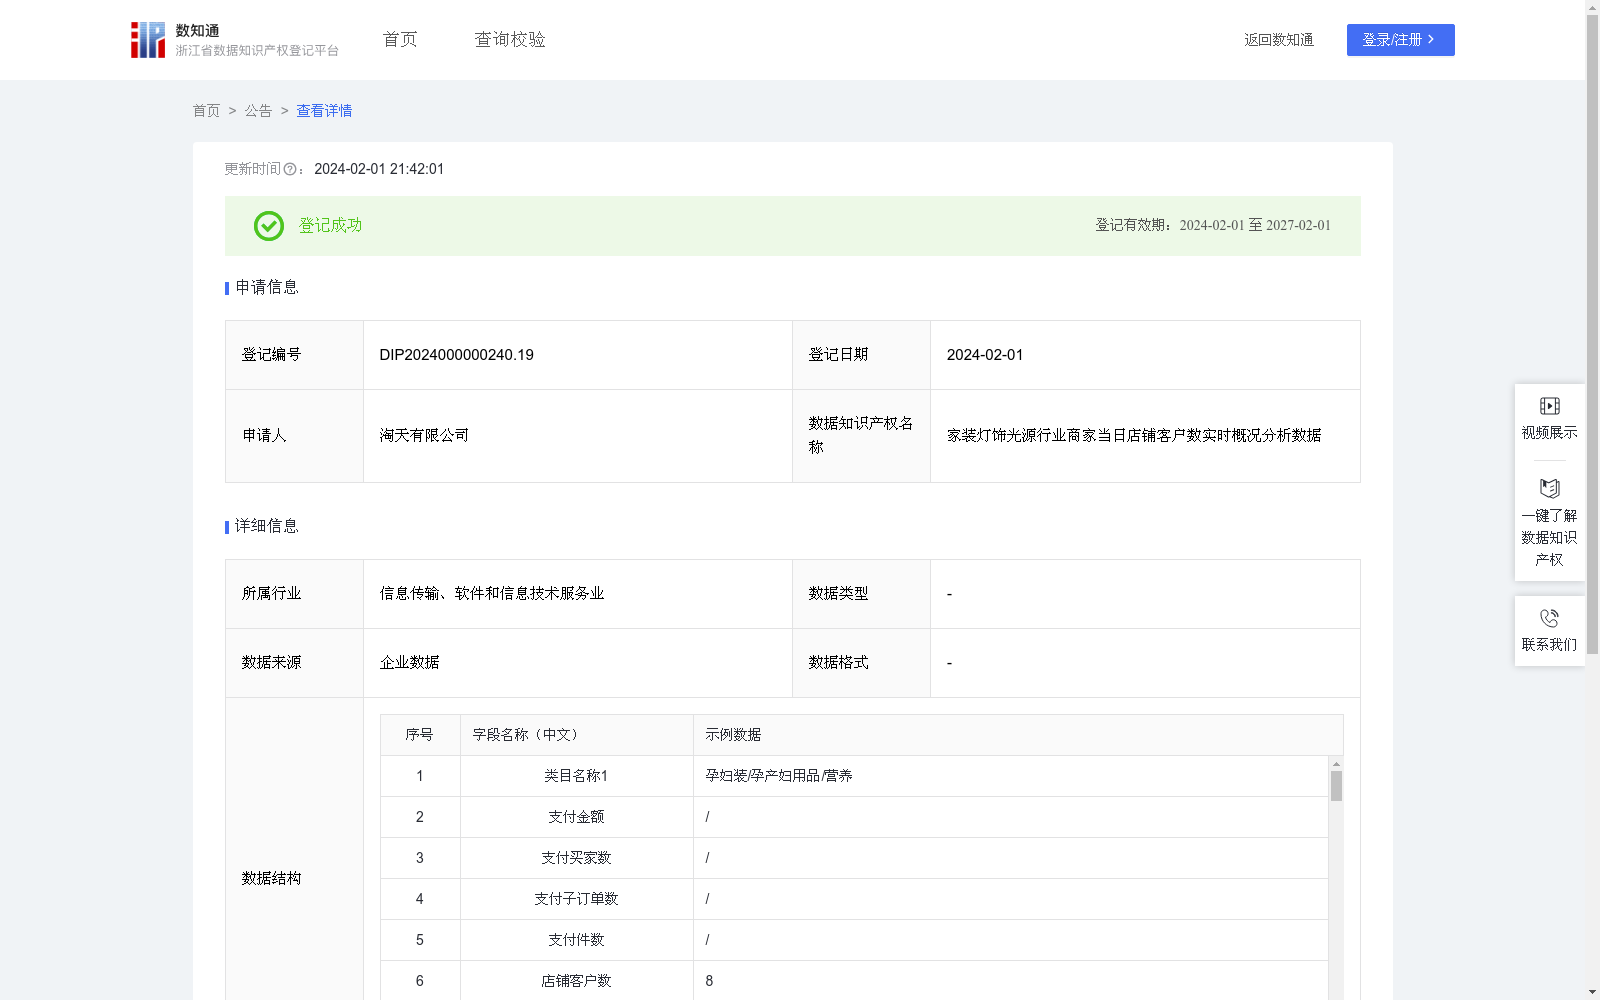Open 首页 from the breadcrumb

click(x=206, y=111)
